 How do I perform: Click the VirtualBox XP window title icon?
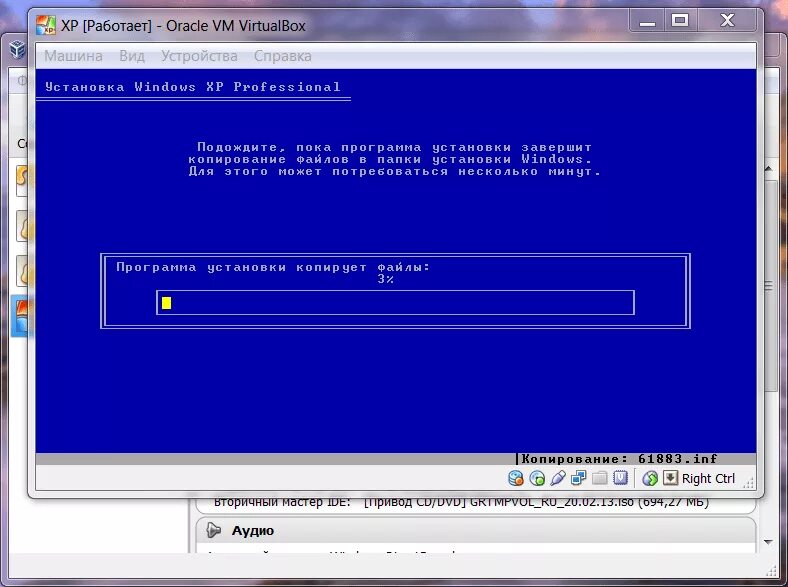[46, 25]
